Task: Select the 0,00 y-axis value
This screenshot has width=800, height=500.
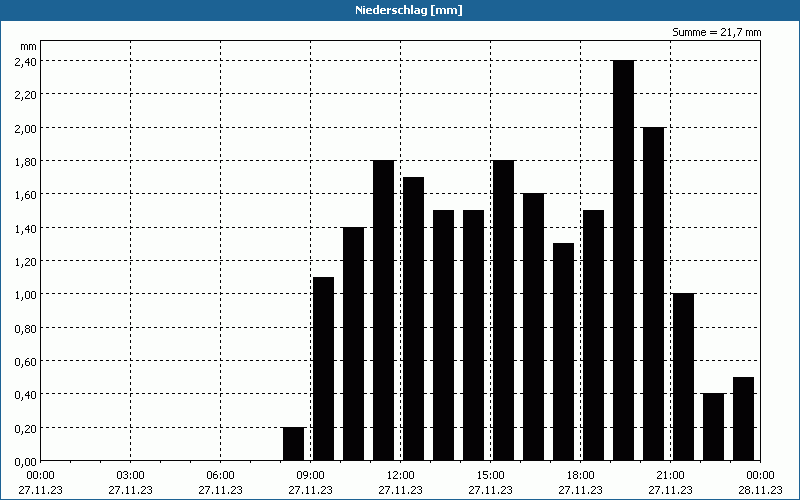Action: (25, 461)
